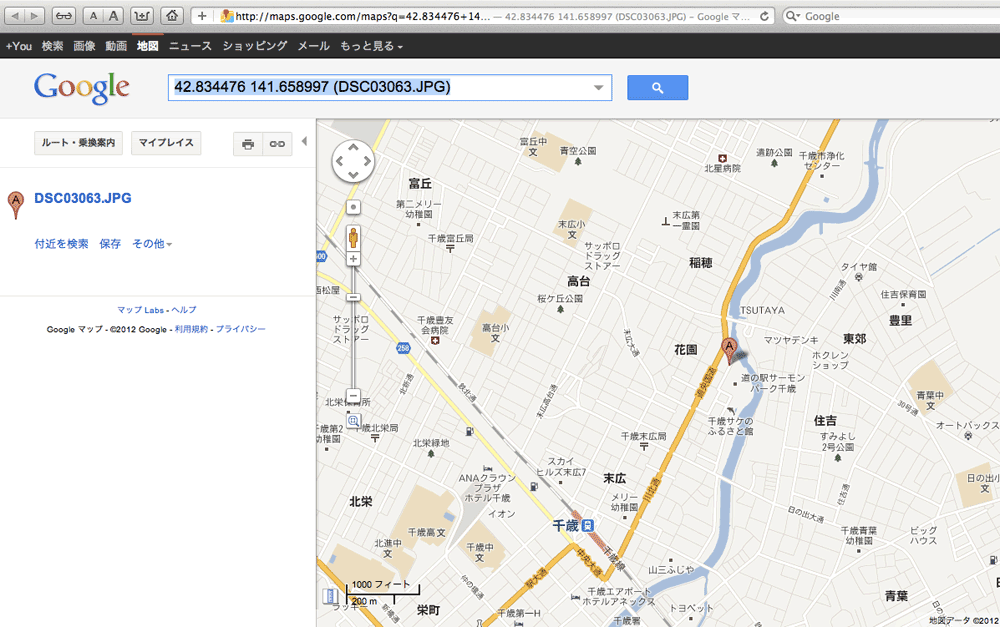Screen dimensions: 1000x627
Task: Reload the page with the refresh icon
Action: (x=764, y=17)
